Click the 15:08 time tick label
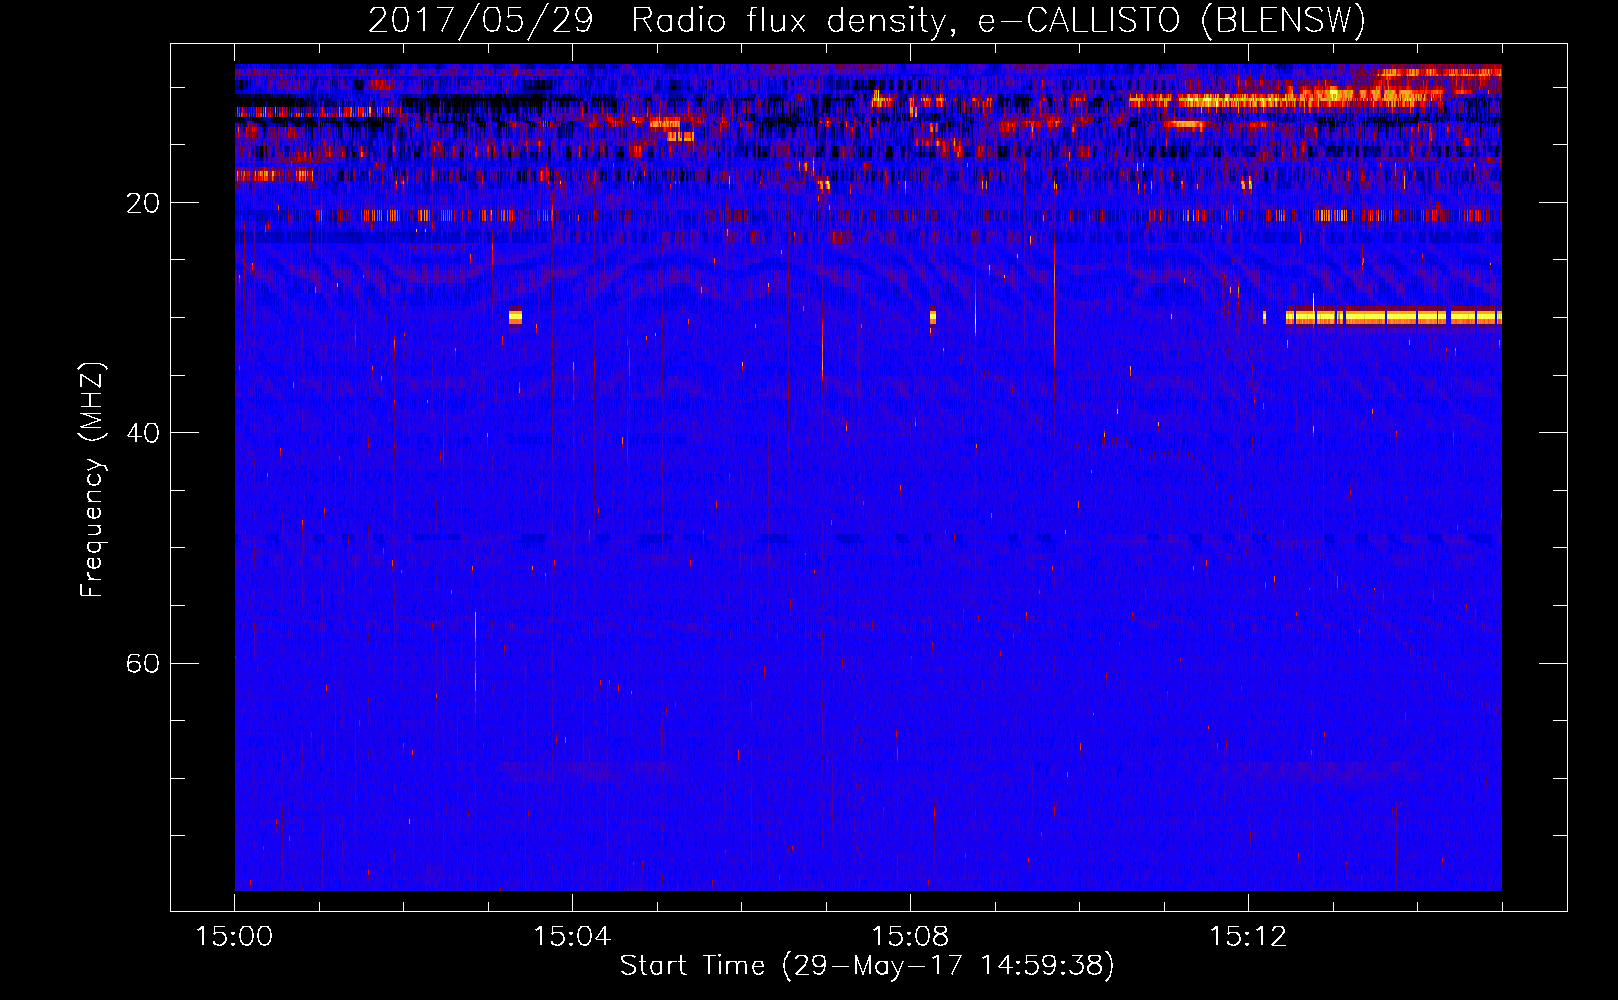Image resolution: width=1618 pixels, height=1000 pixels. 910,937
